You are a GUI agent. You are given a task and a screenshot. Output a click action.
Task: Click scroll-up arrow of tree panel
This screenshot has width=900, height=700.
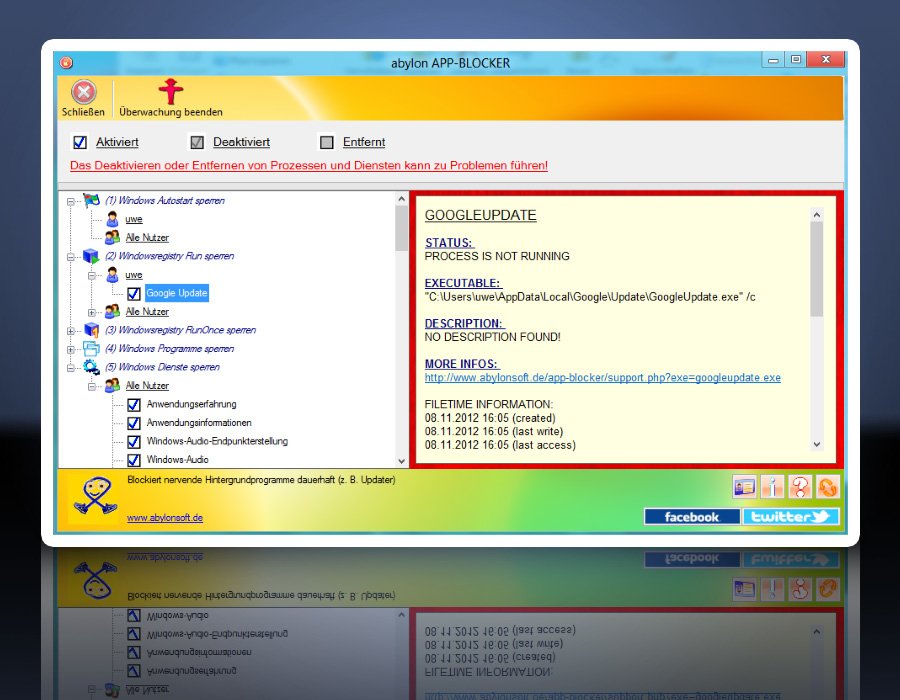click(401, 199)
